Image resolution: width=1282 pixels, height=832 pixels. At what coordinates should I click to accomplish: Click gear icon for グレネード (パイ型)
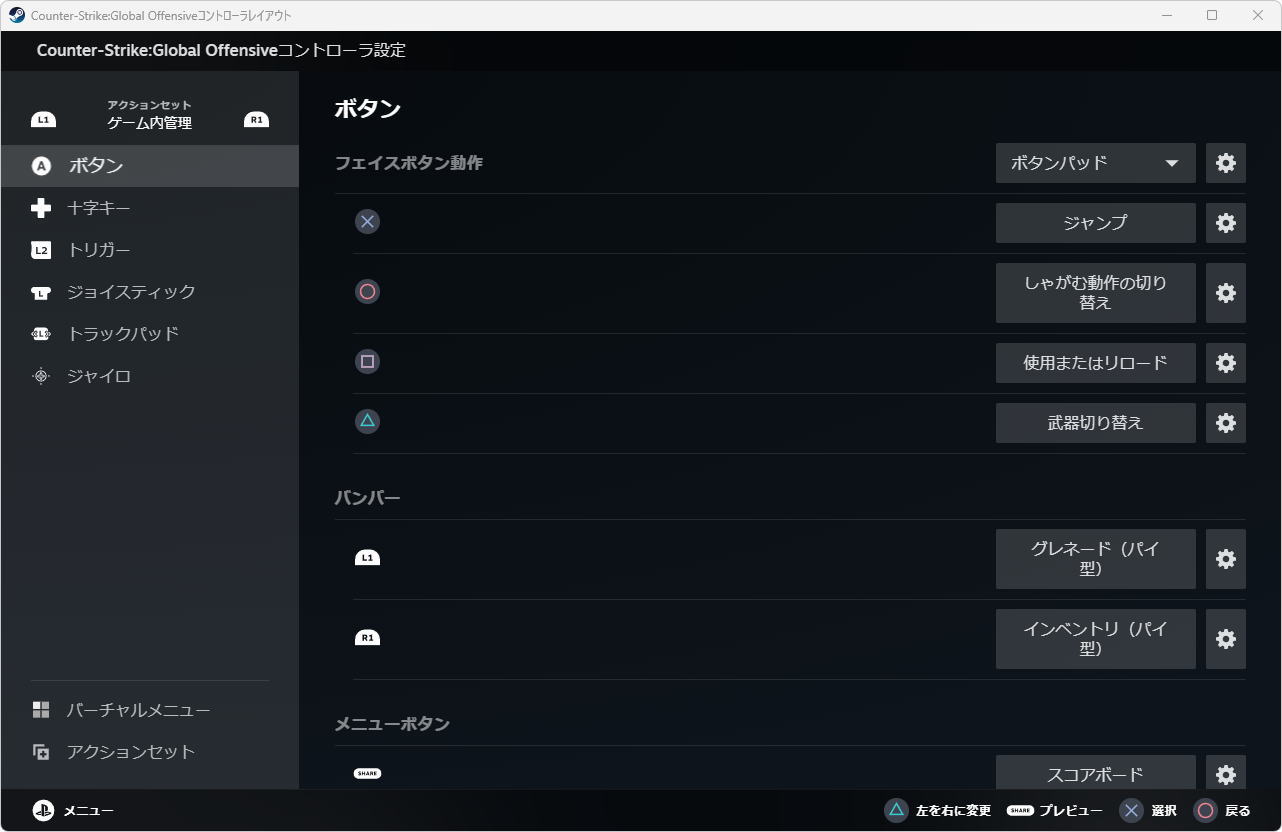[1225, 559]
